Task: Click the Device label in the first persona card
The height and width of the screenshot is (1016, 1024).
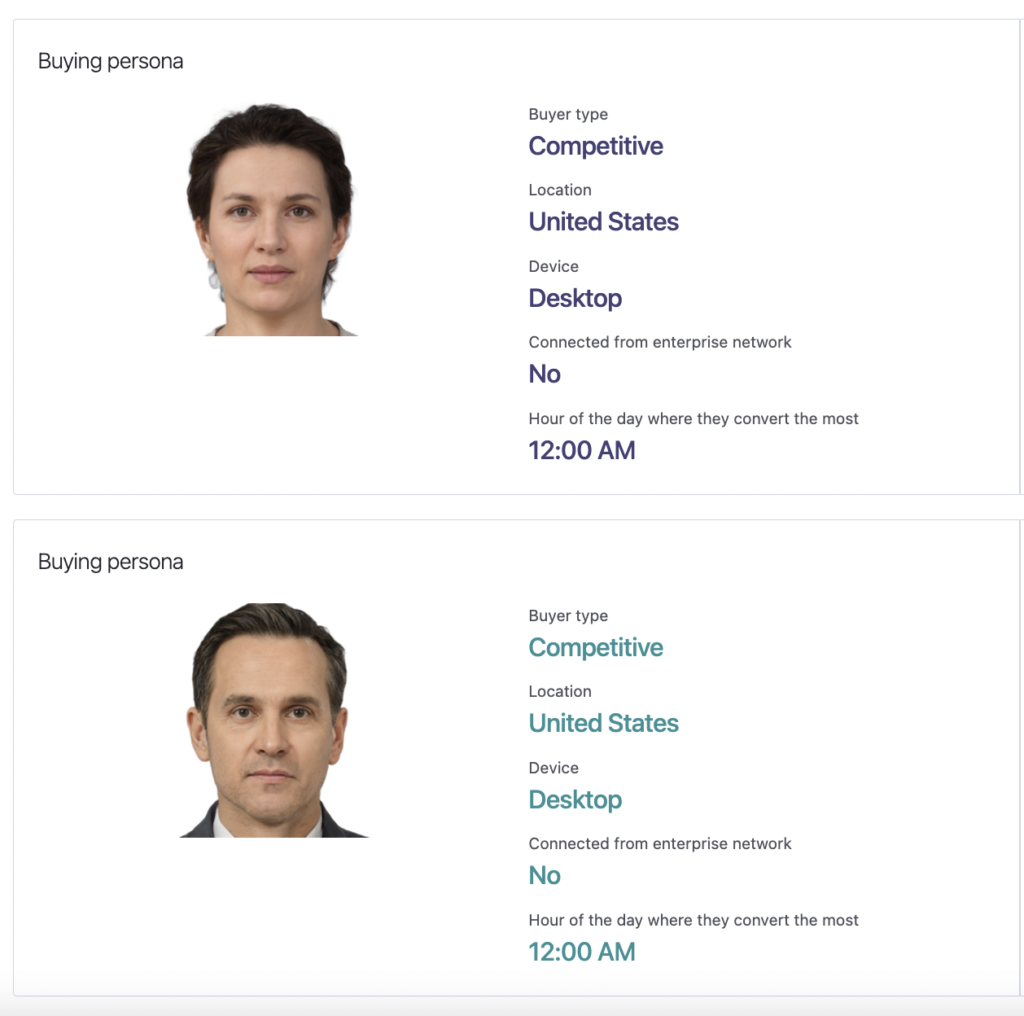Action: click(x=553, y=266)
